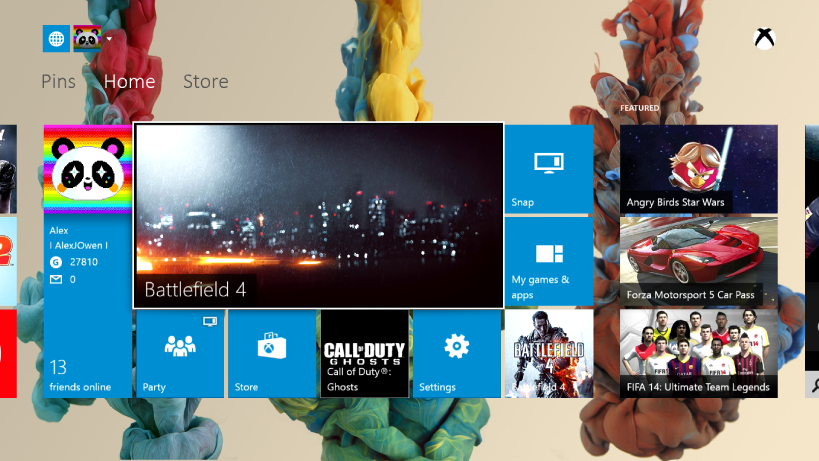Viewport: 819px width, 461px height.
Task: Switch to the Store tab
Action: point(206,81)
